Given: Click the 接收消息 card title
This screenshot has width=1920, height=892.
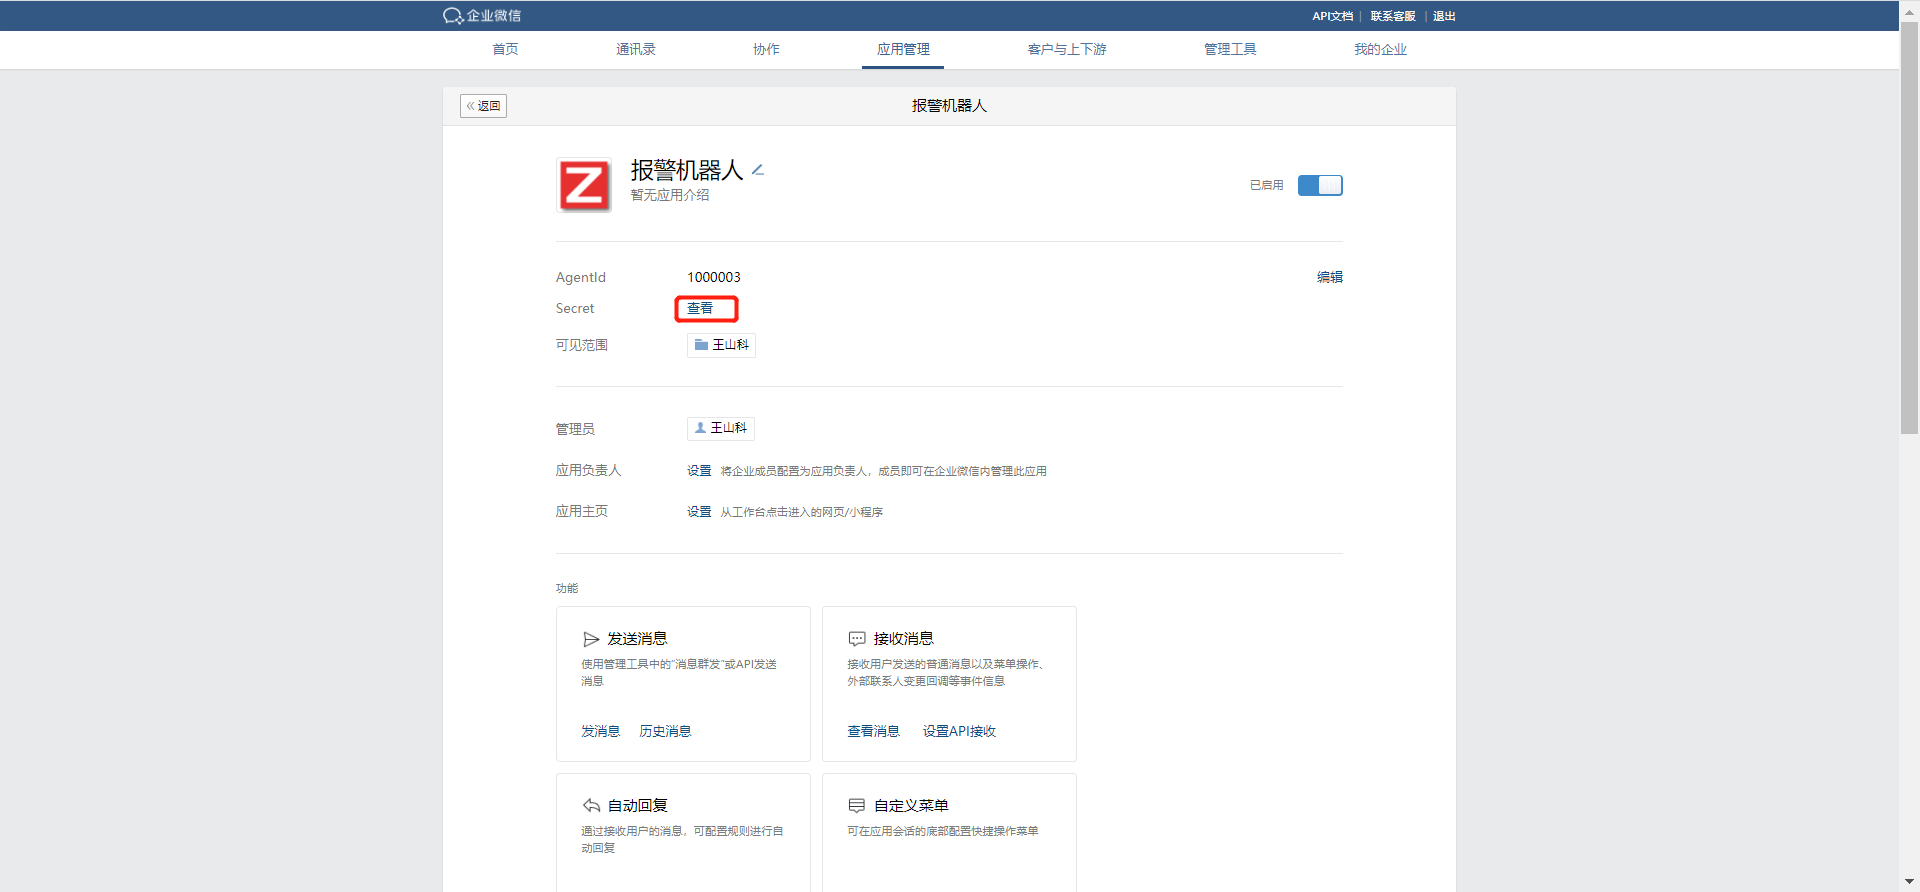Looking at the screenshot, I should (904, 639).
